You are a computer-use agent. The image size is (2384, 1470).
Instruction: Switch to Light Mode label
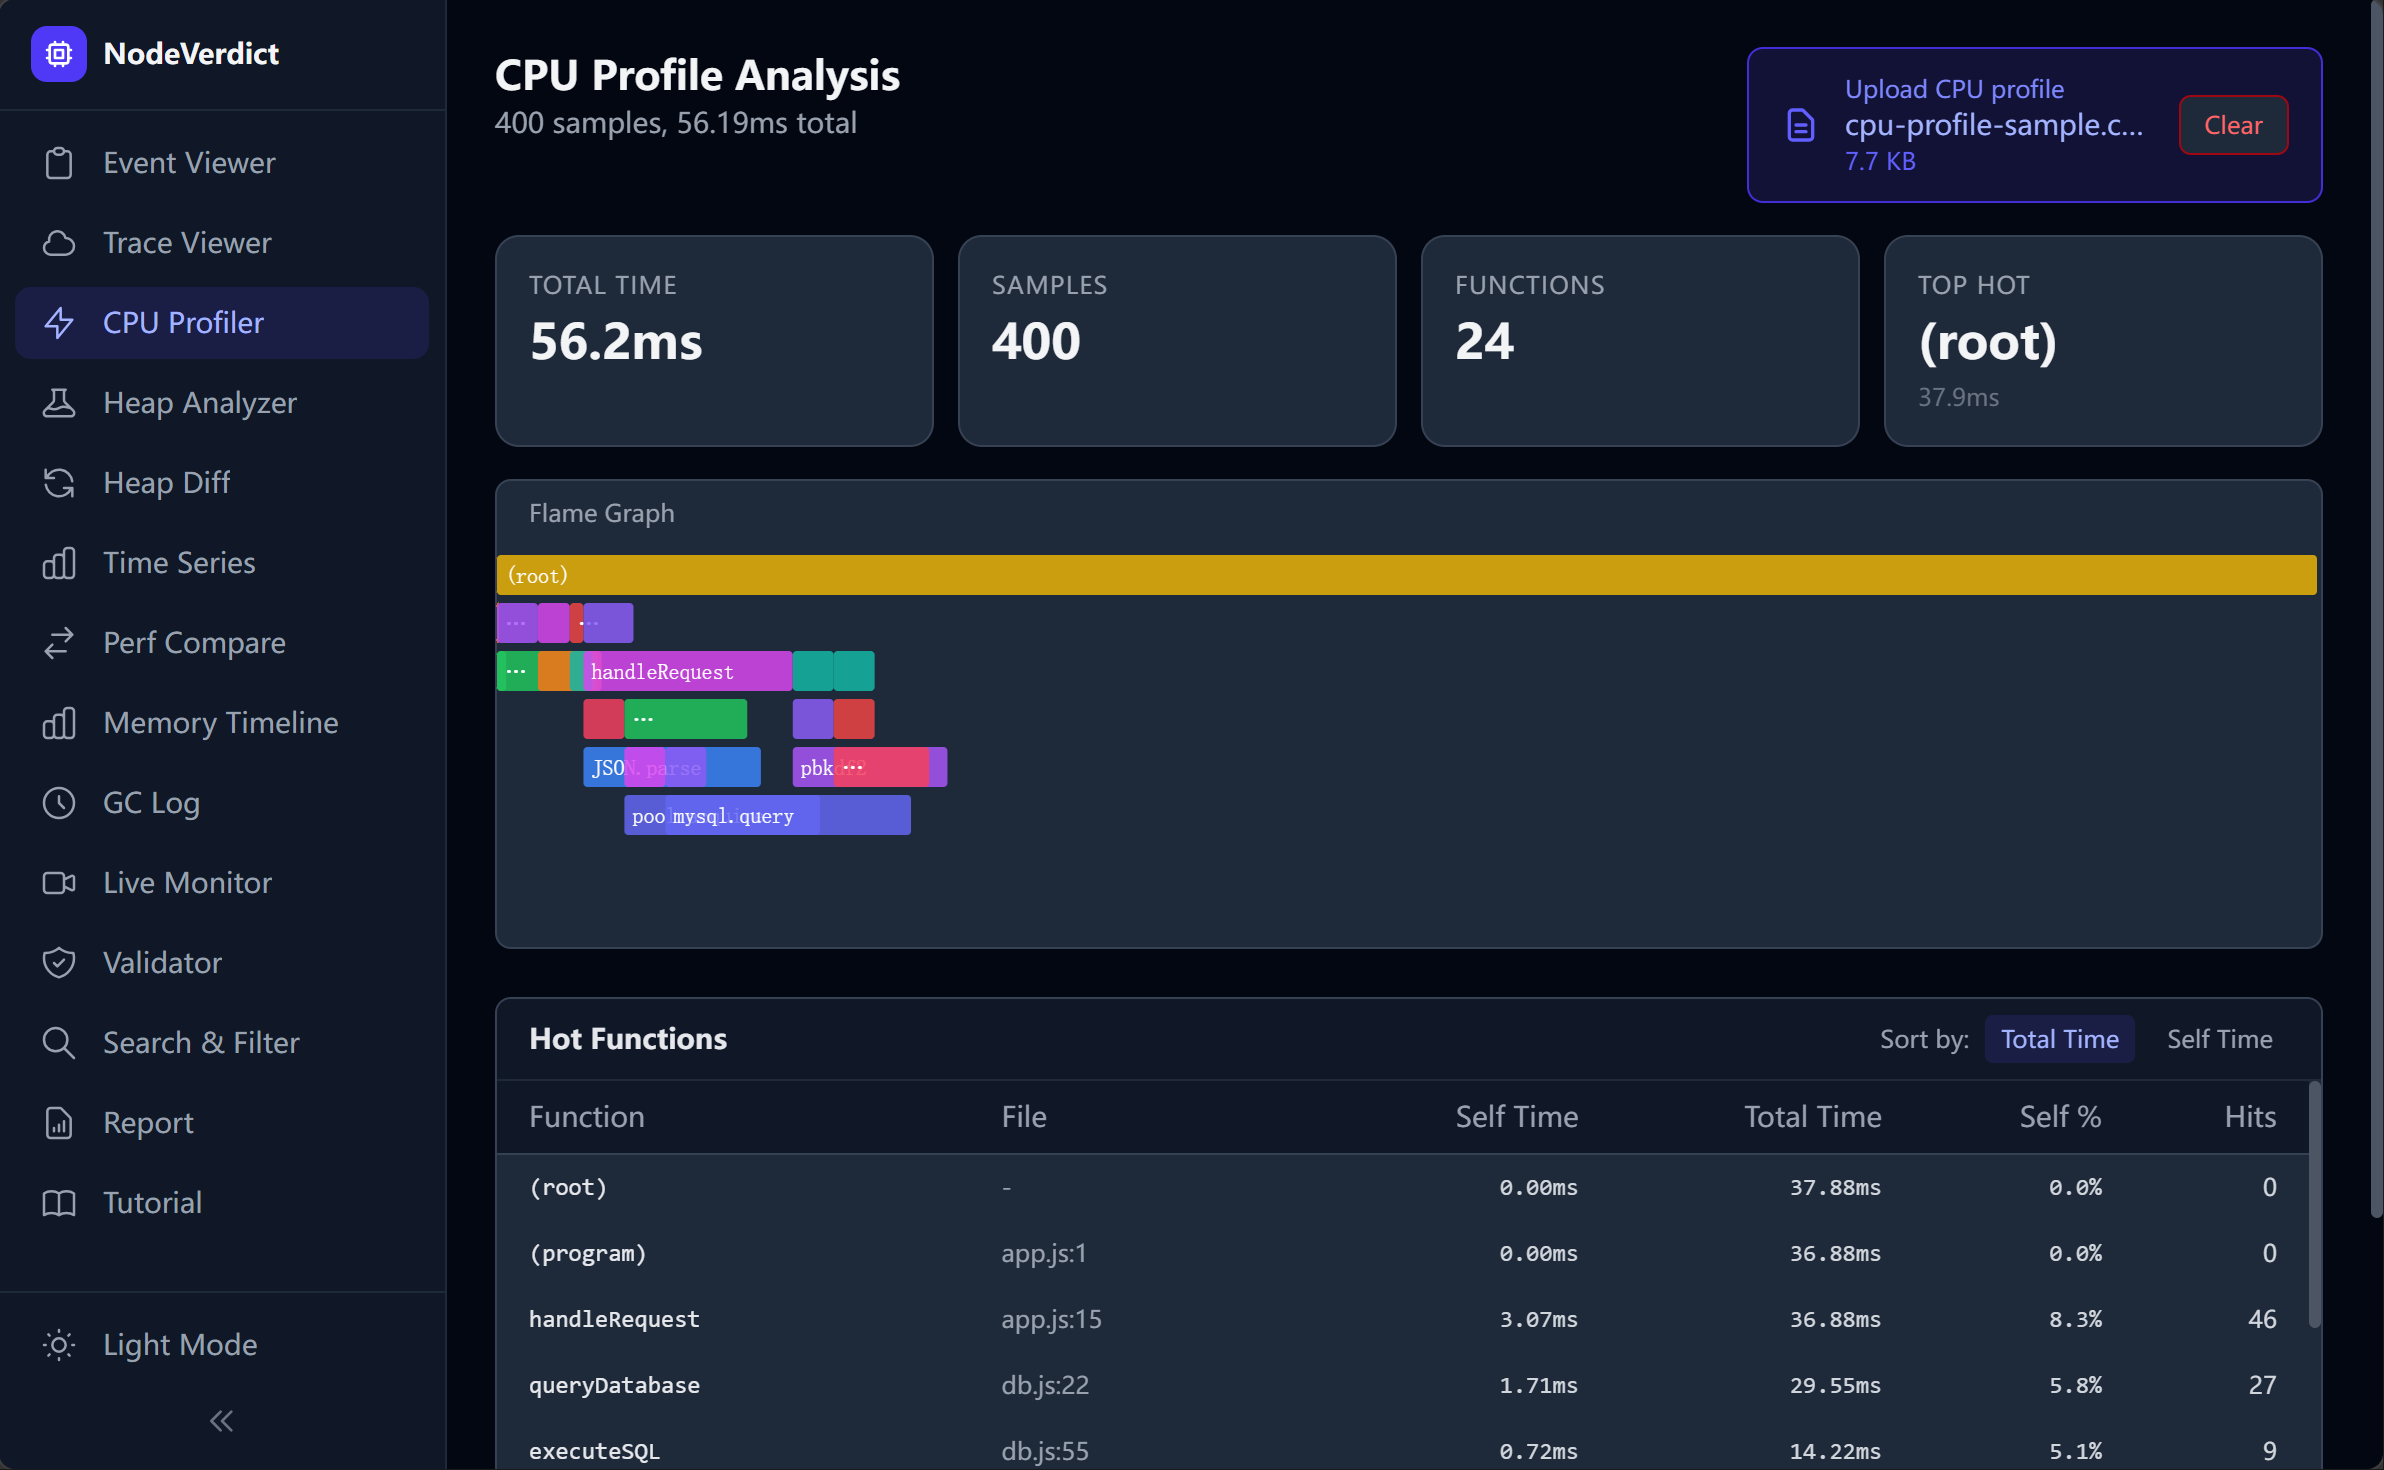180,1345
